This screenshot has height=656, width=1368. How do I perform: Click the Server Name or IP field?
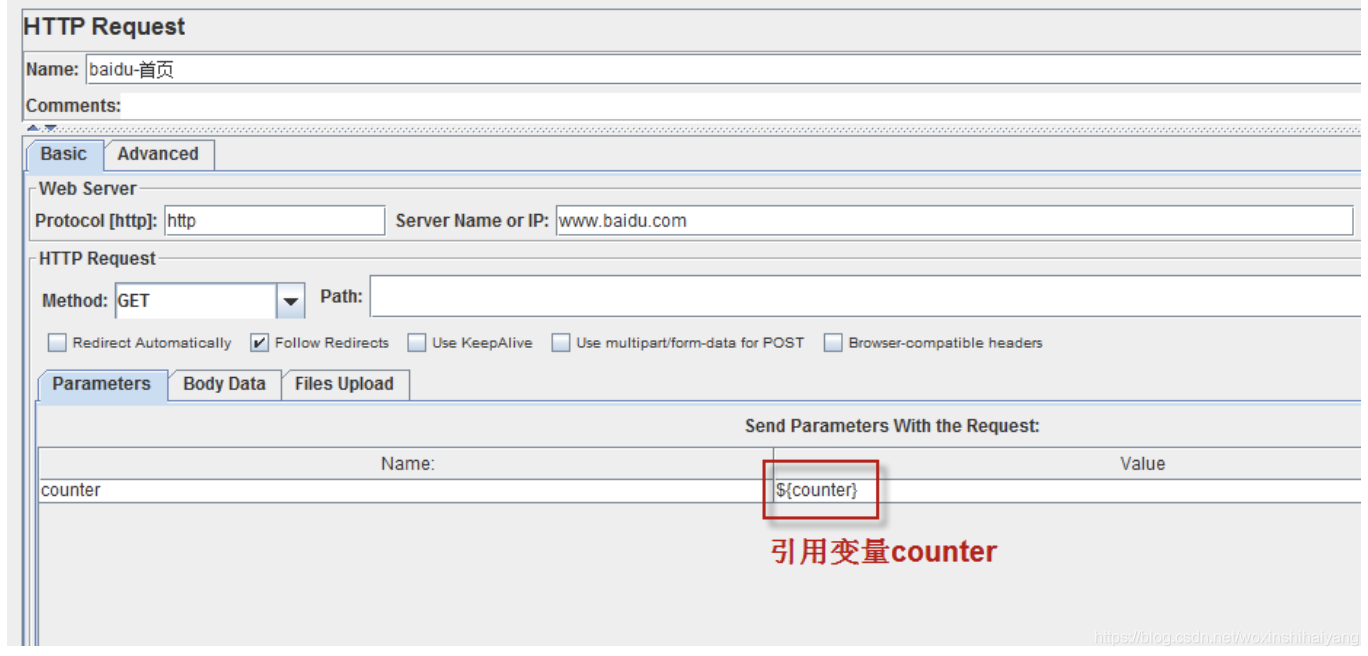click(x=954, y=221)
